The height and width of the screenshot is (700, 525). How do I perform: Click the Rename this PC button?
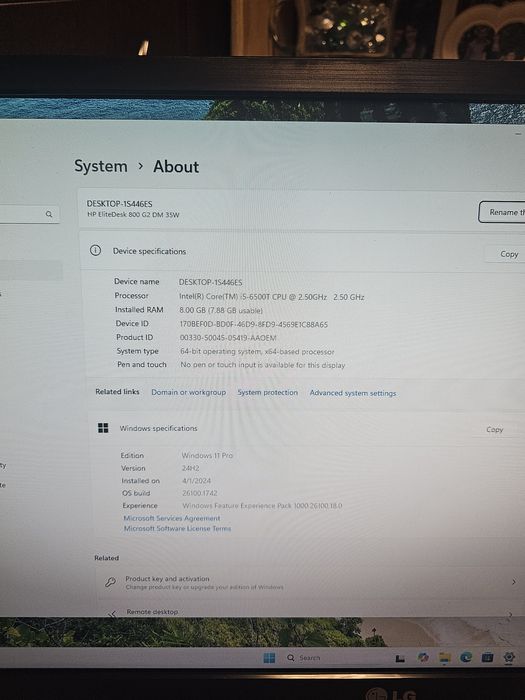502,212
